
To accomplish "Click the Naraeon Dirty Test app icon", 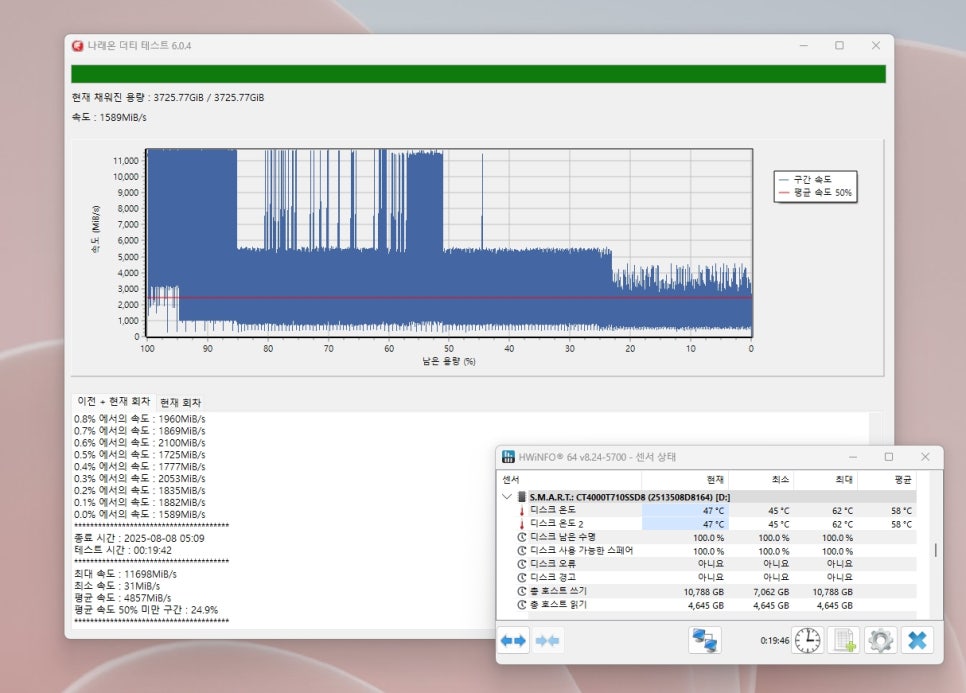I will pos(78,46).
